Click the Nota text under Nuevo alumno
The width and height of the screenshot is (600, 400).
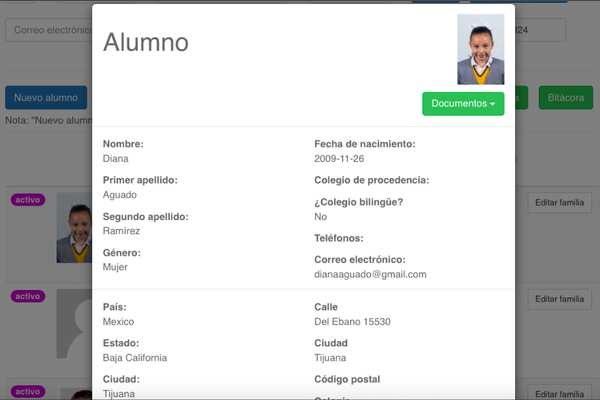click(47, 120)
